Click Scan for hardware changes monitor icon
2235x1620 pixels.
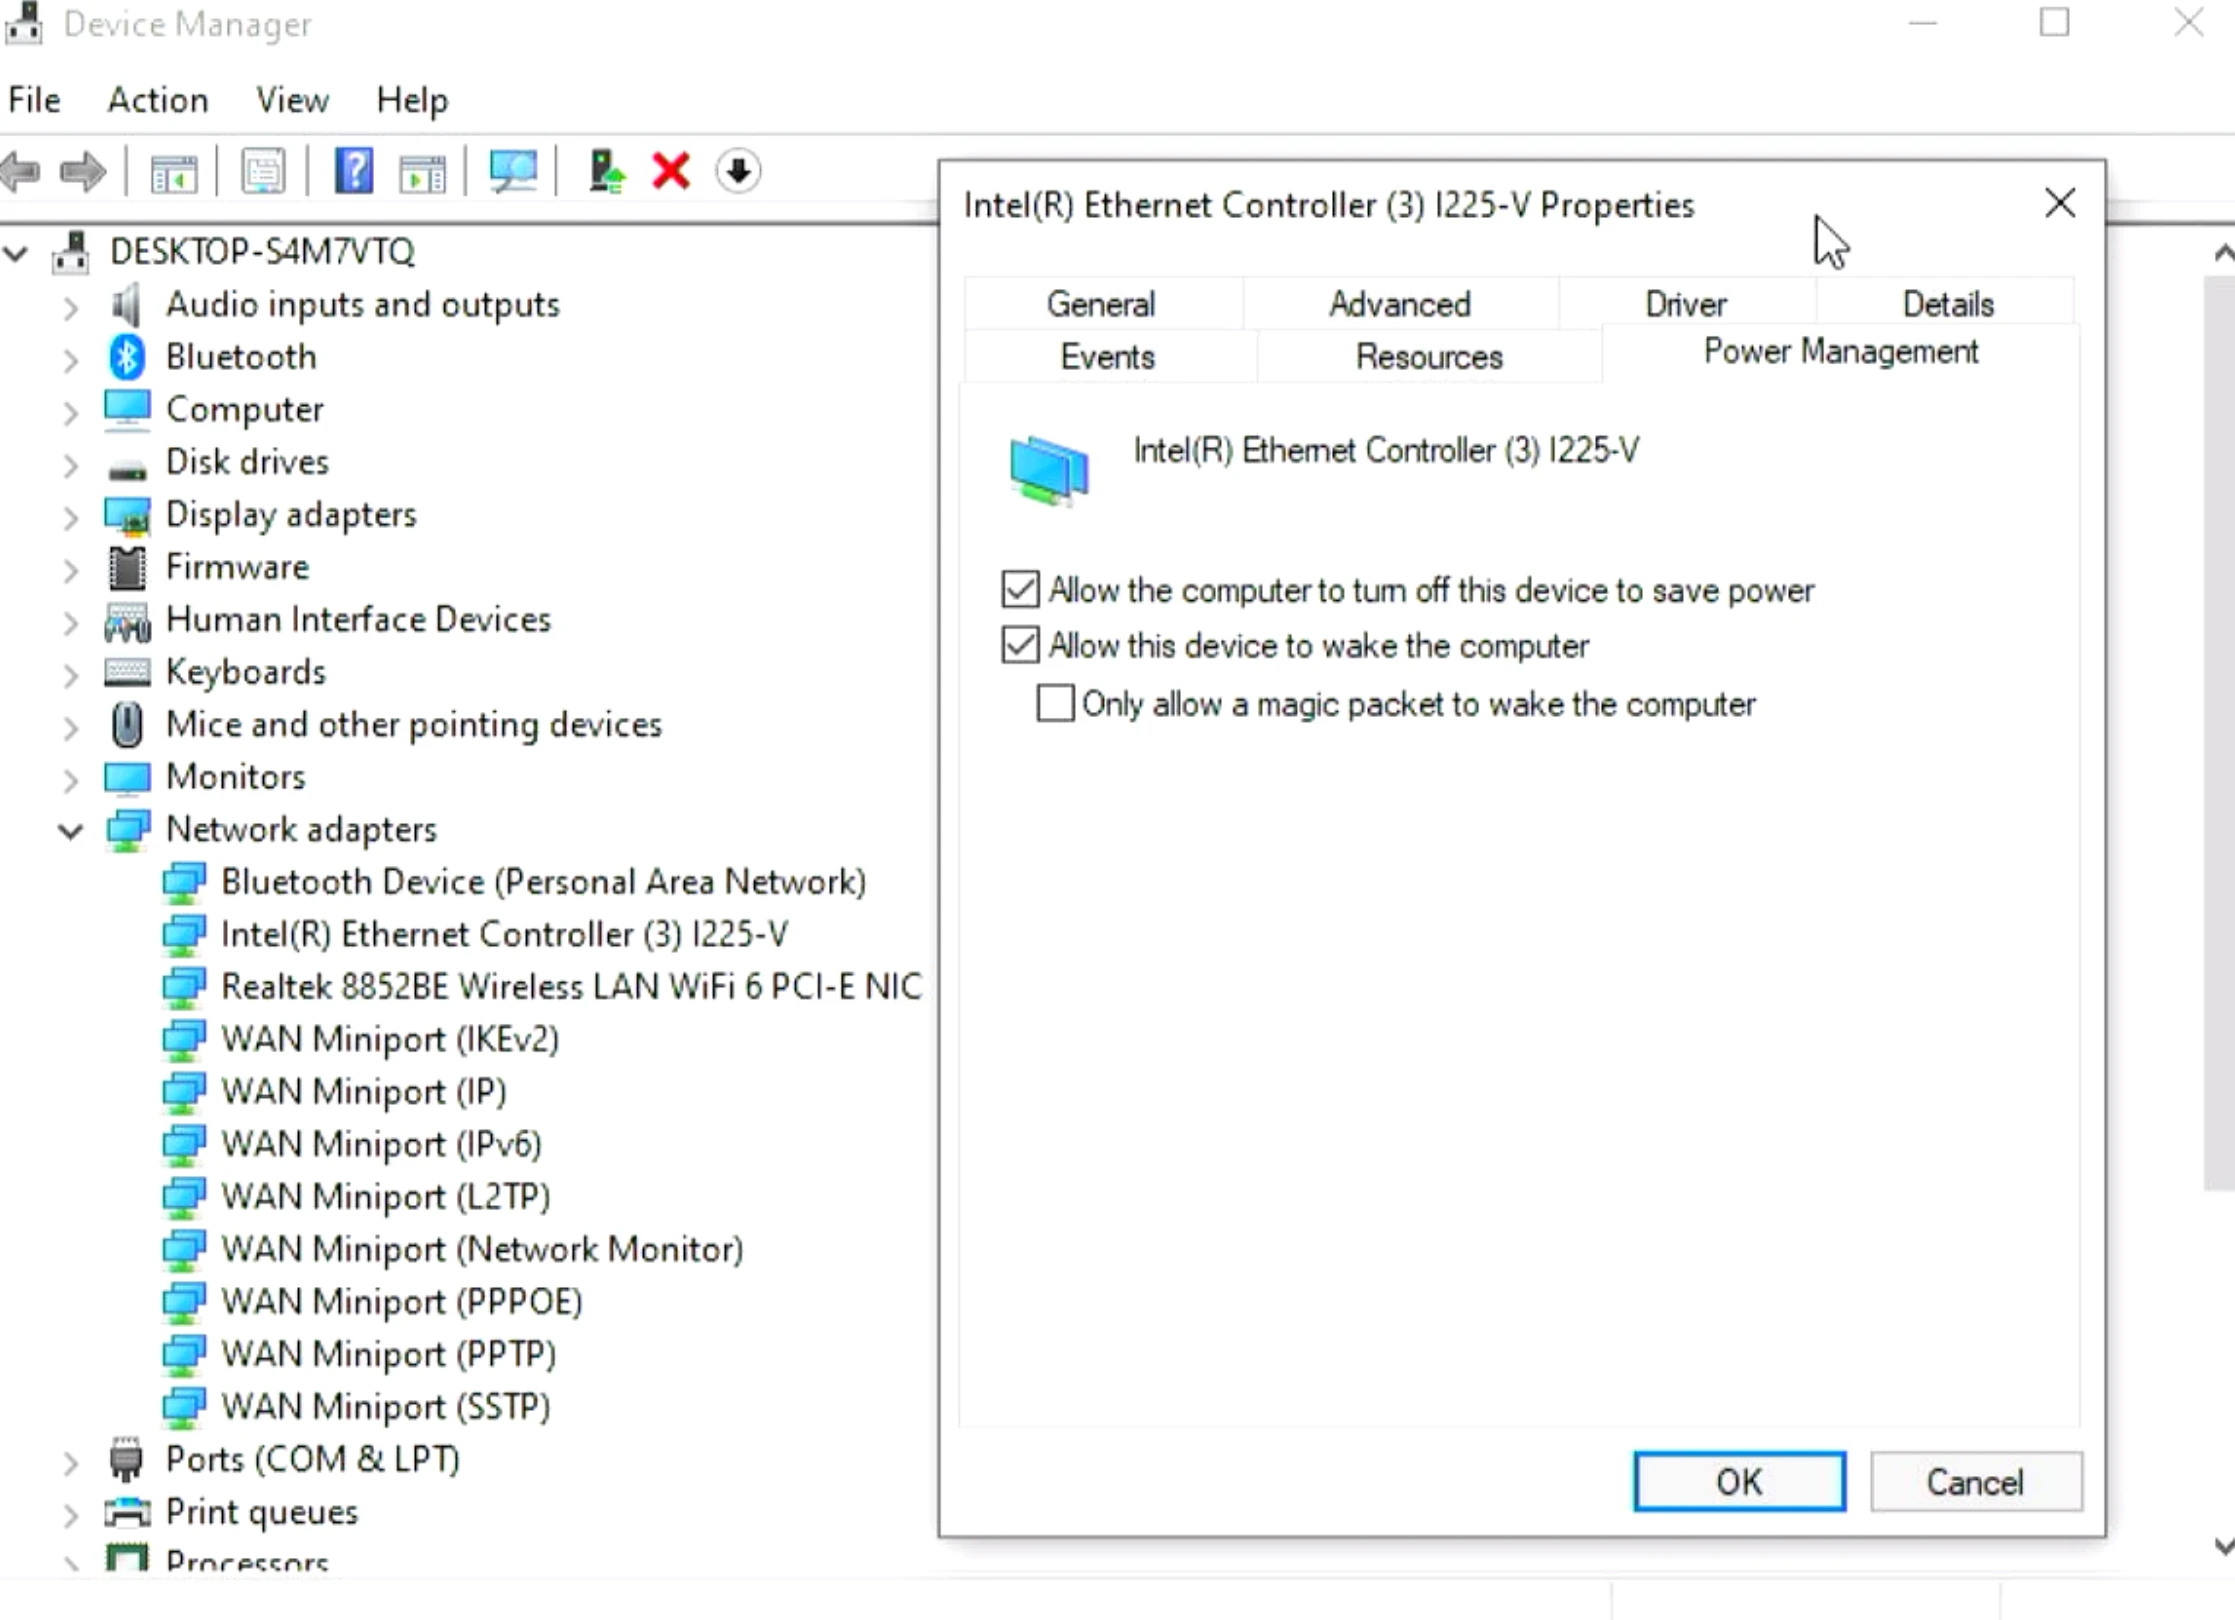[513, 171]
